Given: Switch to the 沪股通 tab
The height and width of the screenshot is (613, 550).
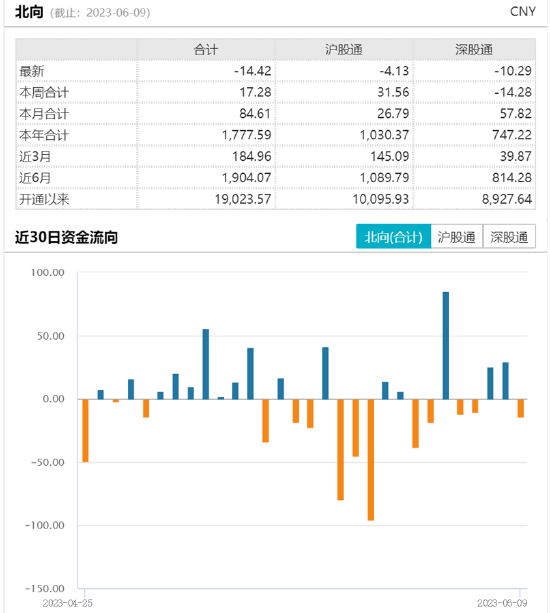Looking at the screenshot, I should coord(457,237).
